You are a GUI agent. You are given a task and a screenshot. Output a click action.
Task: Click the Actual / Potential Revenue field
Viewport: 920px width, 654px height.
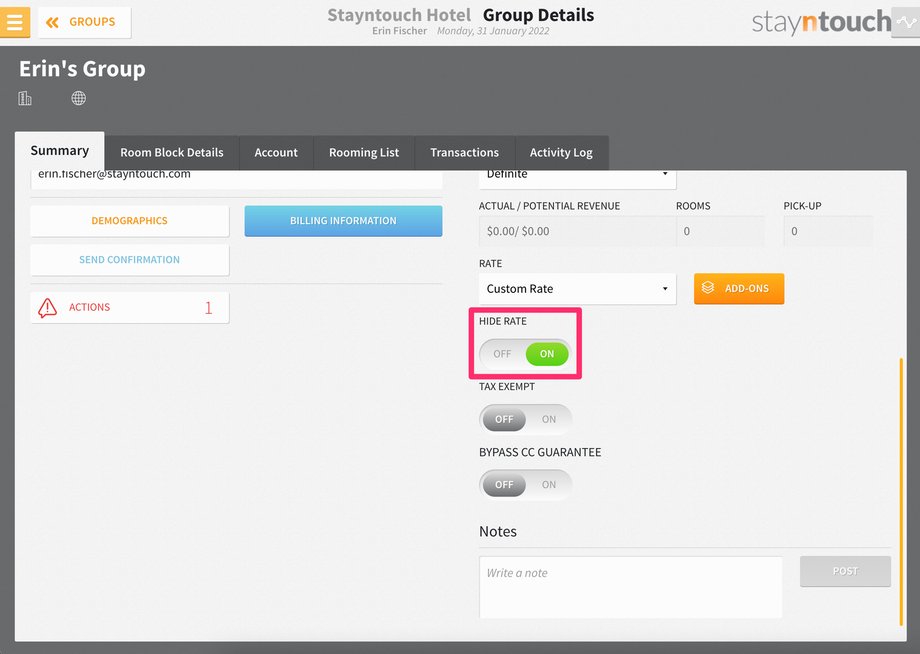tap(577, 231)
